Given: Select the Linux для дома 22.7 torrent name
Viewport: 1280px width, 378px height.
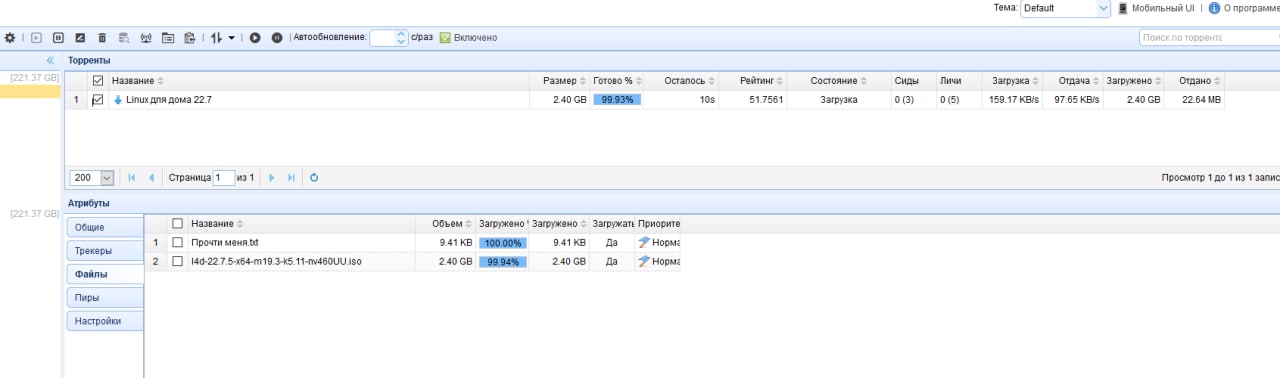Looking at the screenshot, I should tap(168, 100).
